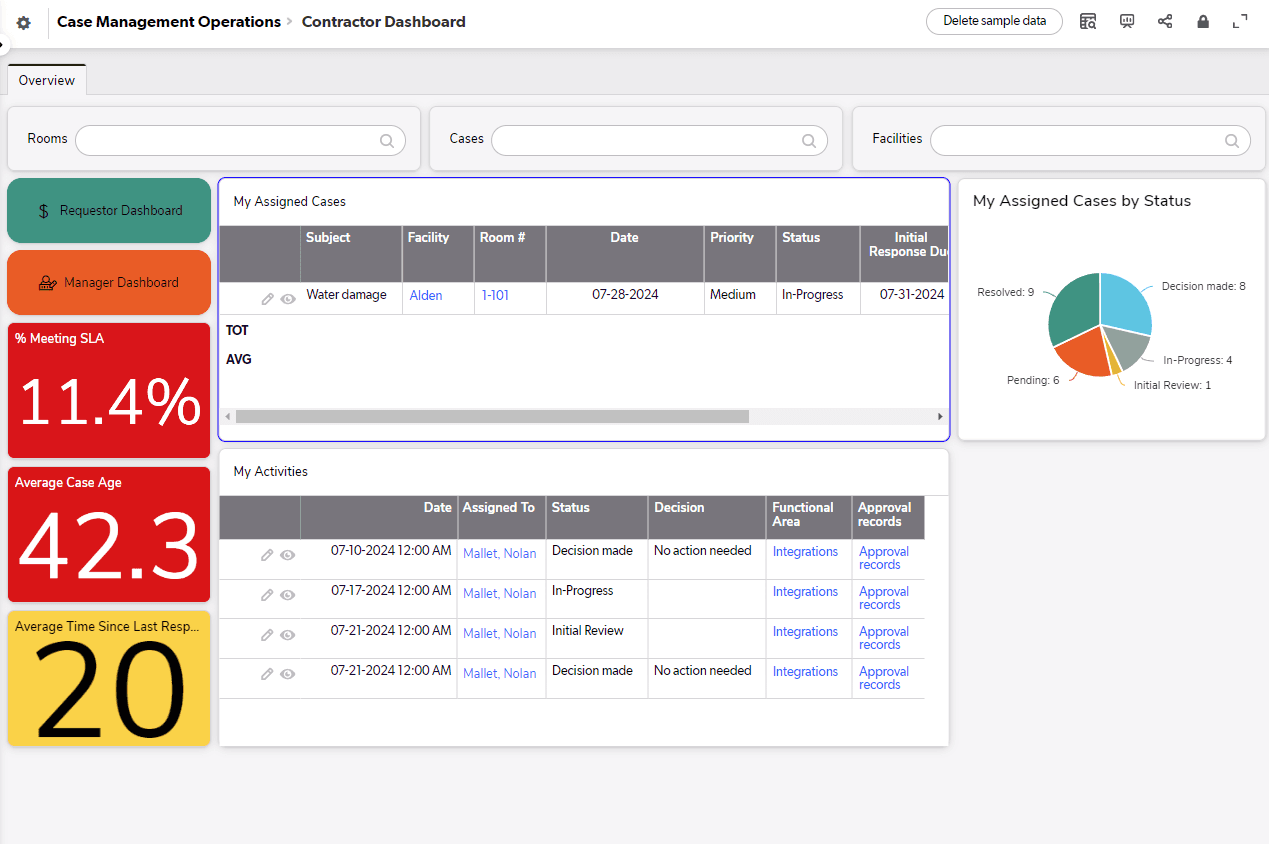View the 07-21-2024 Initial Review activity record
Screen dimensions: 1269x844
(x=287, y=634)
